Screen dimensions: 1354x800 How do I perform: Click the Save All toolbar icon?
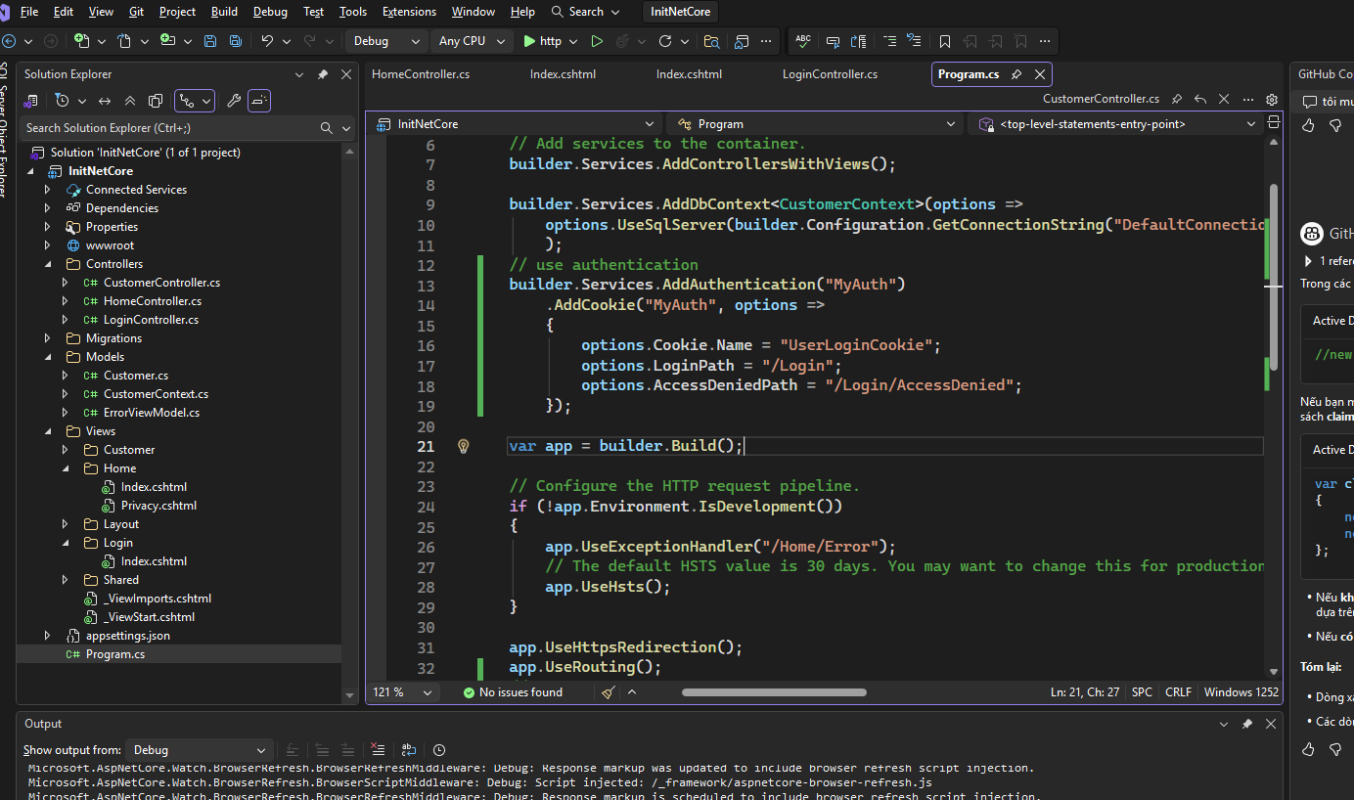[x=235, y=41]
